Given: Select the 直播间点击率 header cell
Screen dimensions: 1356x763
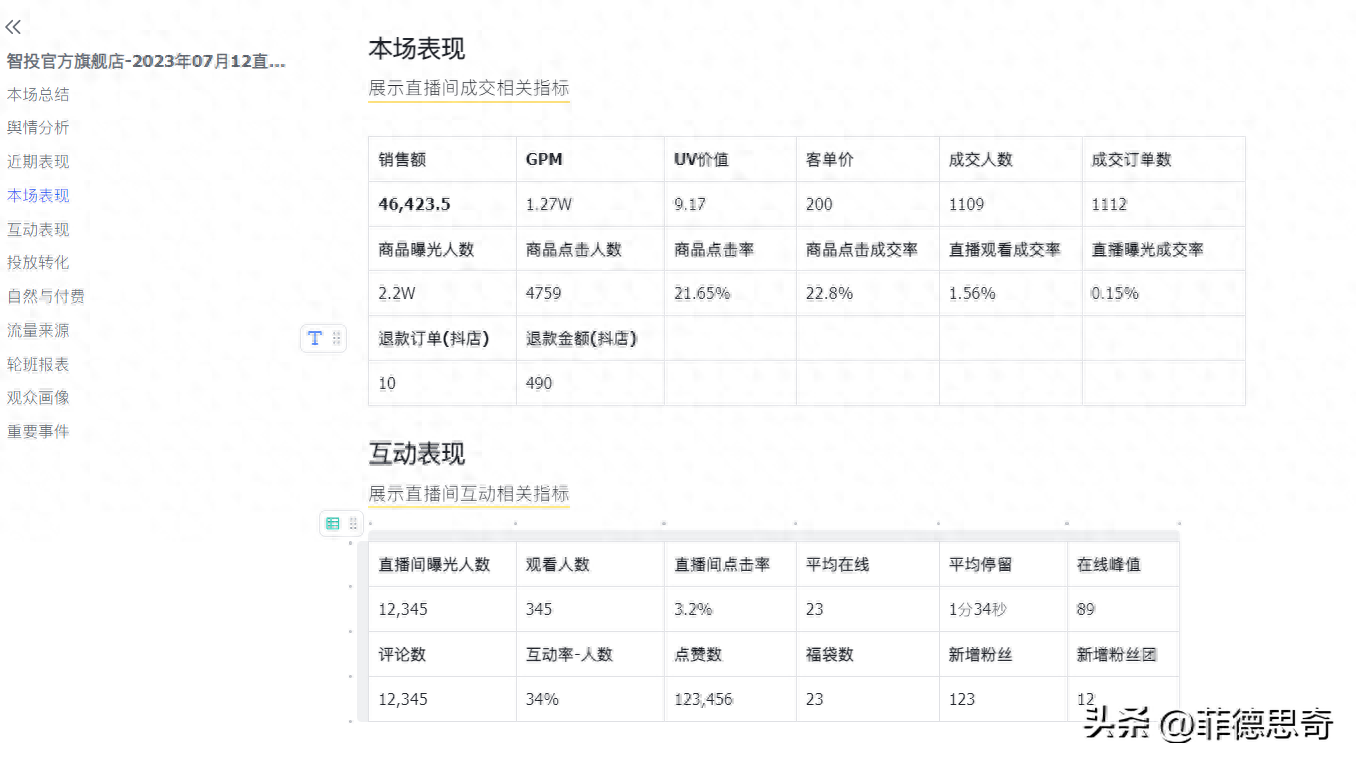Looking at the screenshot, I should coord(730,564).
